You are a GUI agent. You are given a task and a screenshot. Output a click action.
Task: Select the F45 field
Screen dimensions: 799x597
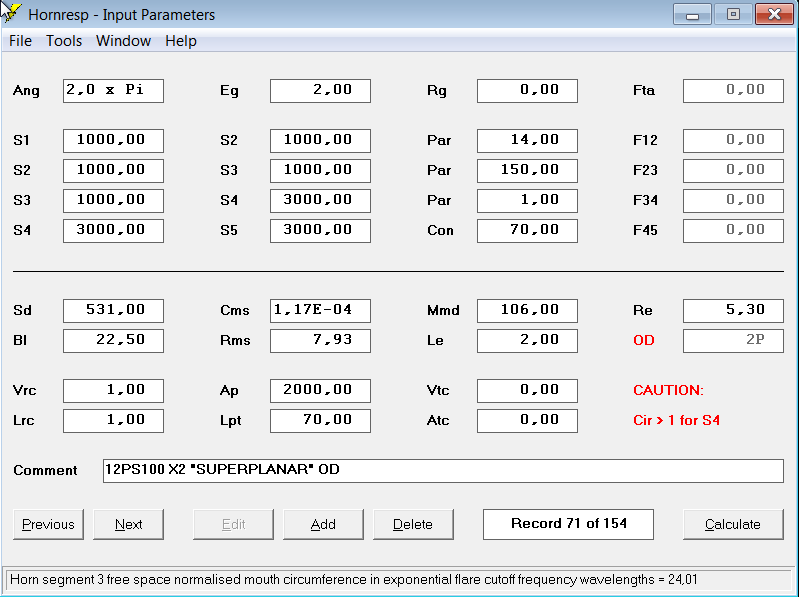pos(733,231)
